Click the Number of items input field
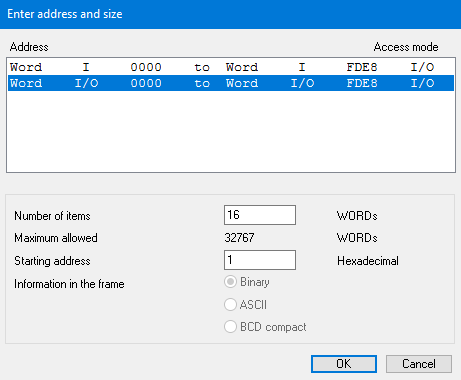461x380 pixels. pyautogui.click(x=260, y=215)
